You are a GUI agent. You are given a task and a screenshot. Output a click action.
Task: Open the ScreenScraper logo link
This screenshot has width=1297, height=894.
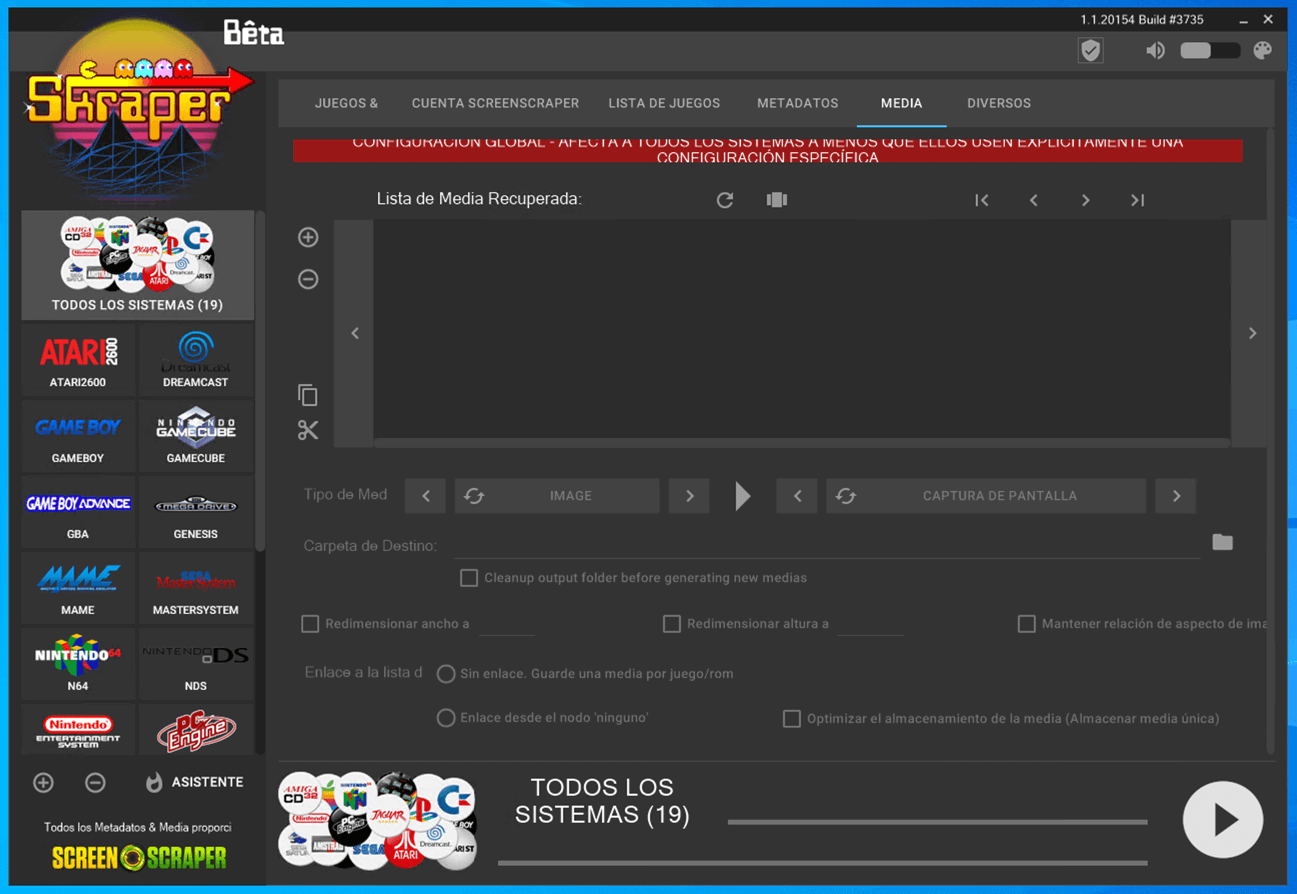[138, 857]
